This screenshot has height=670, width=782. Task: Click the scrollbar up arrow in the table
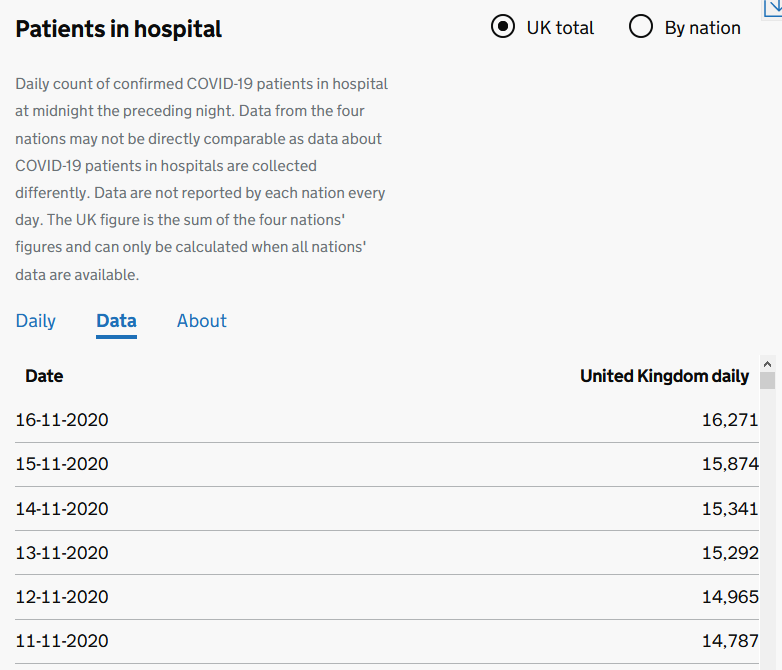(x=768, y=364)
